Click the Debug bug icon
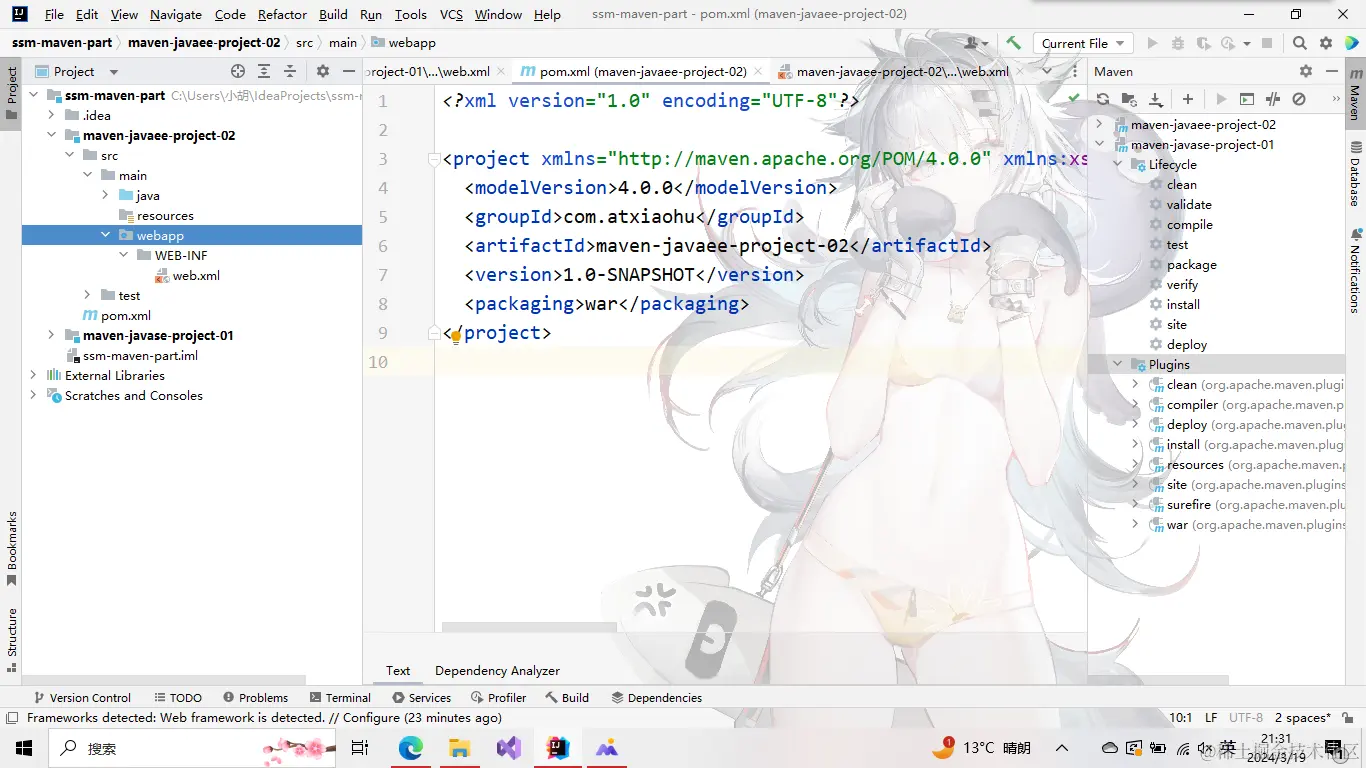1366x768 pixels. click(1177, 43)
